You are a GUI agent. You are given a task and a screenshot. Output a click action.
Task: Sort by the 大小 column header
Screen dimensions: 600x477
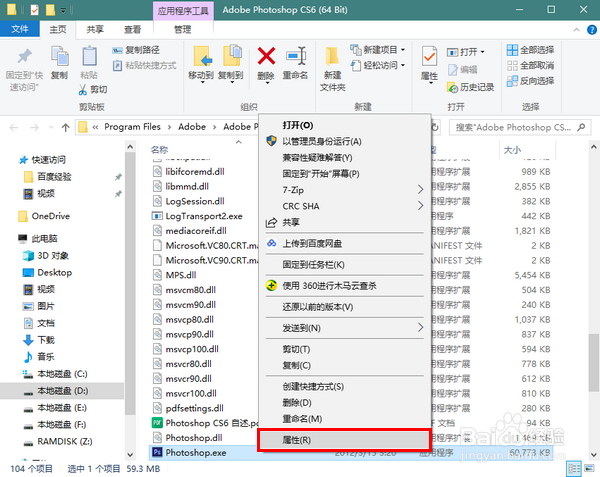512,150
